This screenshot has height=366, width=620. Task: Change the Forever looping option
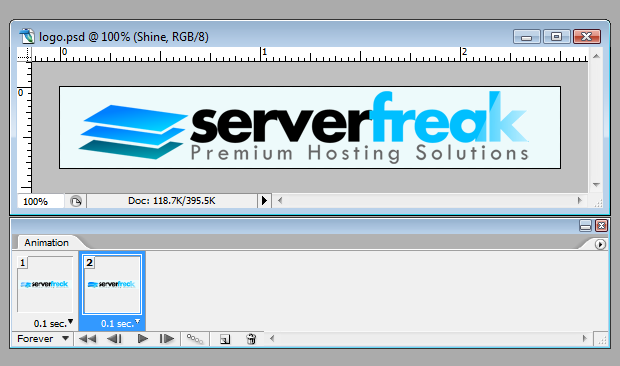(x=43, y=339)
